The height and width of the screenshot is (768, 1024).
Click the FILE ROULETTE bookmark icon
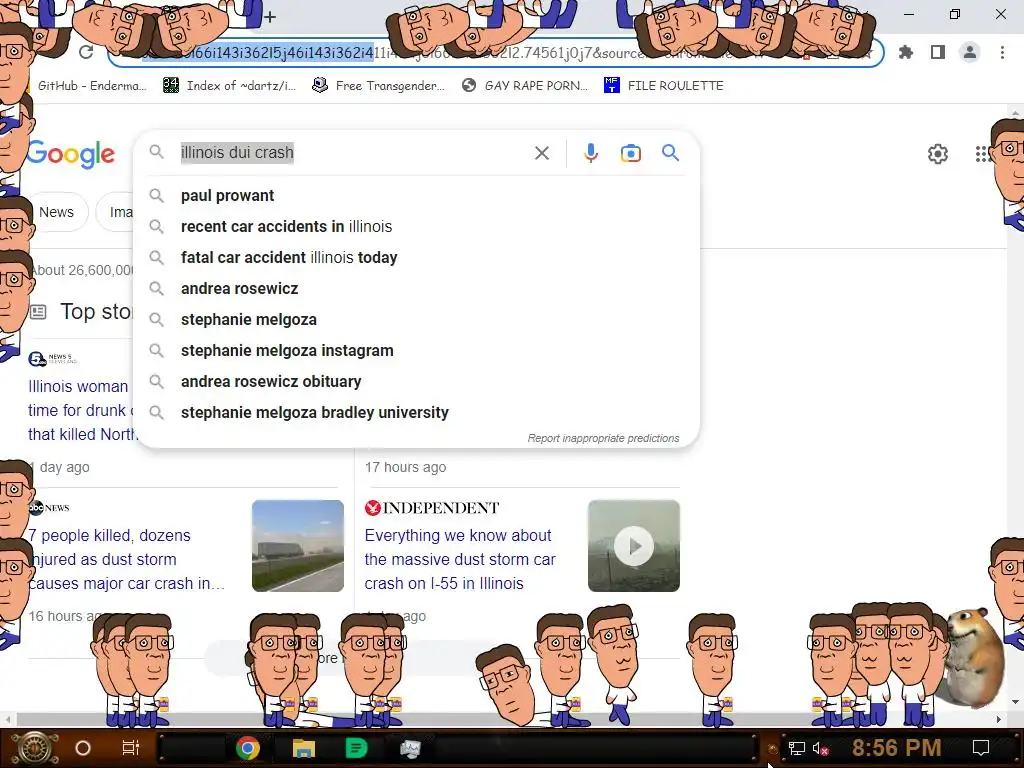(x=611, y=85)
